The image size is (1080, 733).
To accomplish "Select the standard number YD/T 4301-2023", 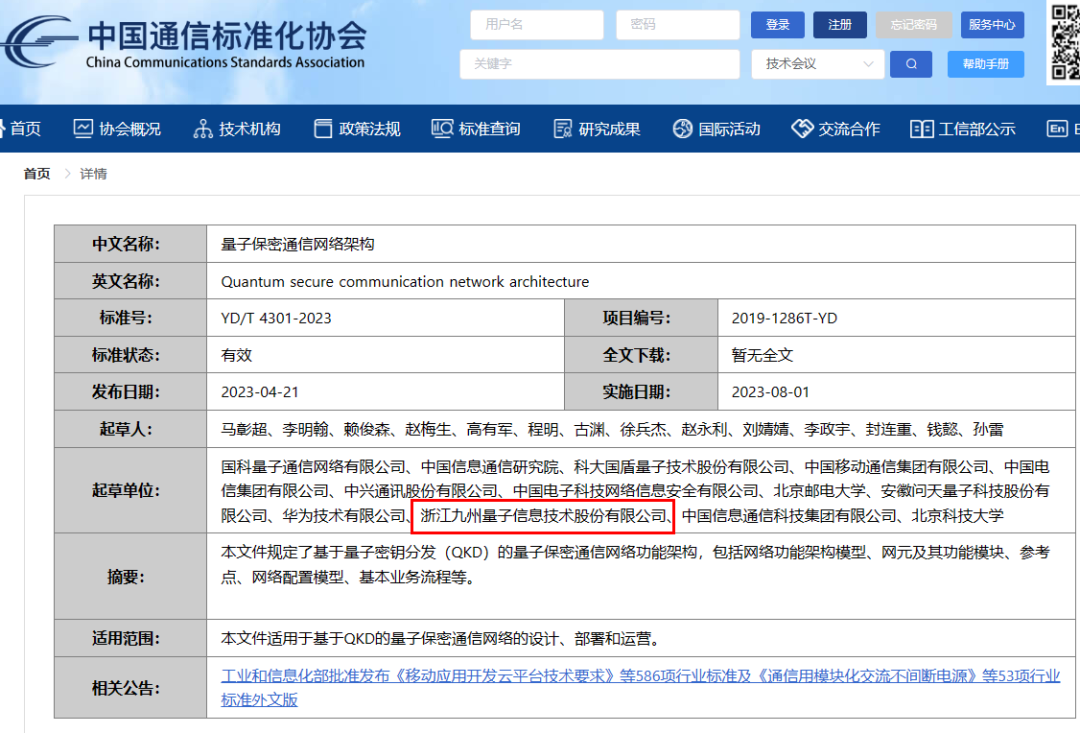I will tap(276, 318).
